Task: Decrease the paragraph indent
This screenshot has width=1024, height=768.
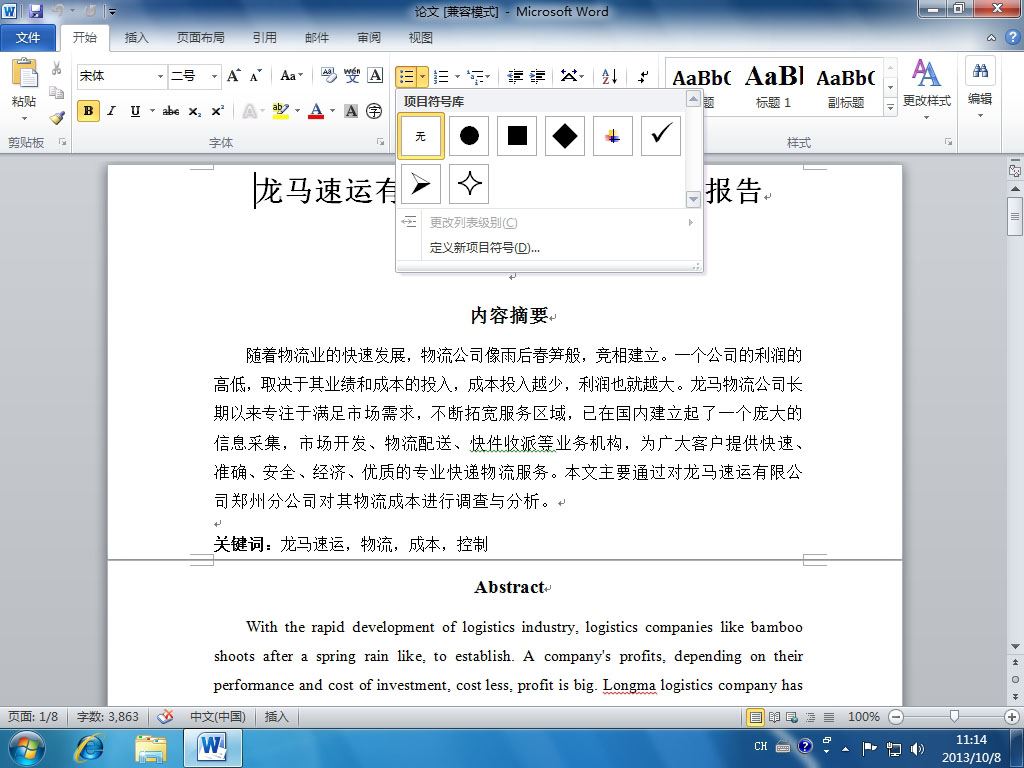Action: [x=515, y=77]
